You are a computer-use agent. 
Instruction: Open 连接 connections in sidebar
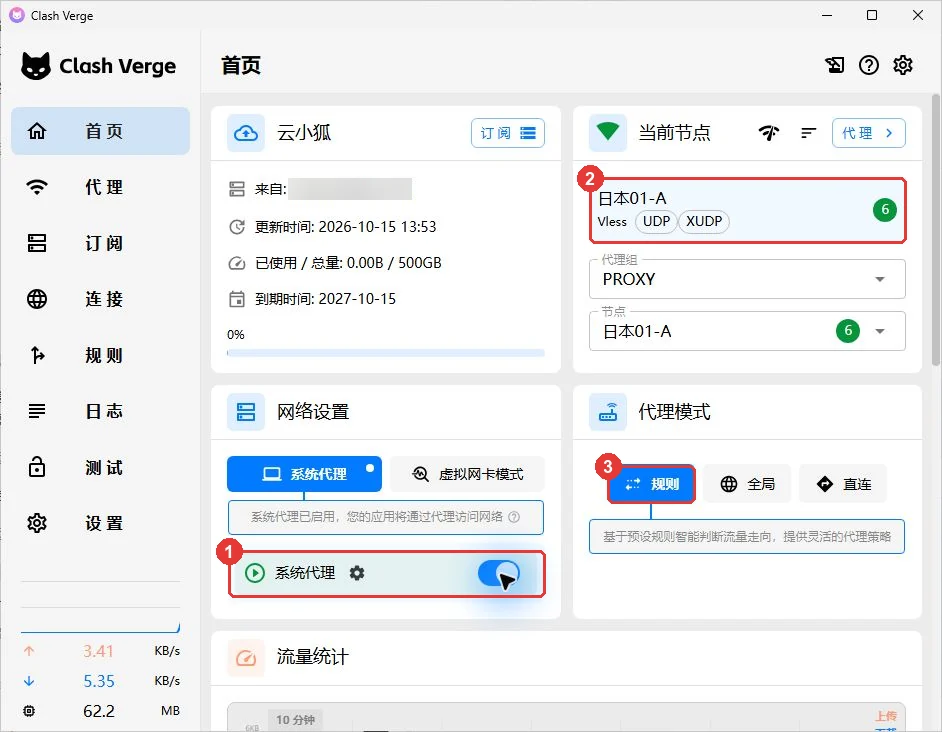click(100, 299)
